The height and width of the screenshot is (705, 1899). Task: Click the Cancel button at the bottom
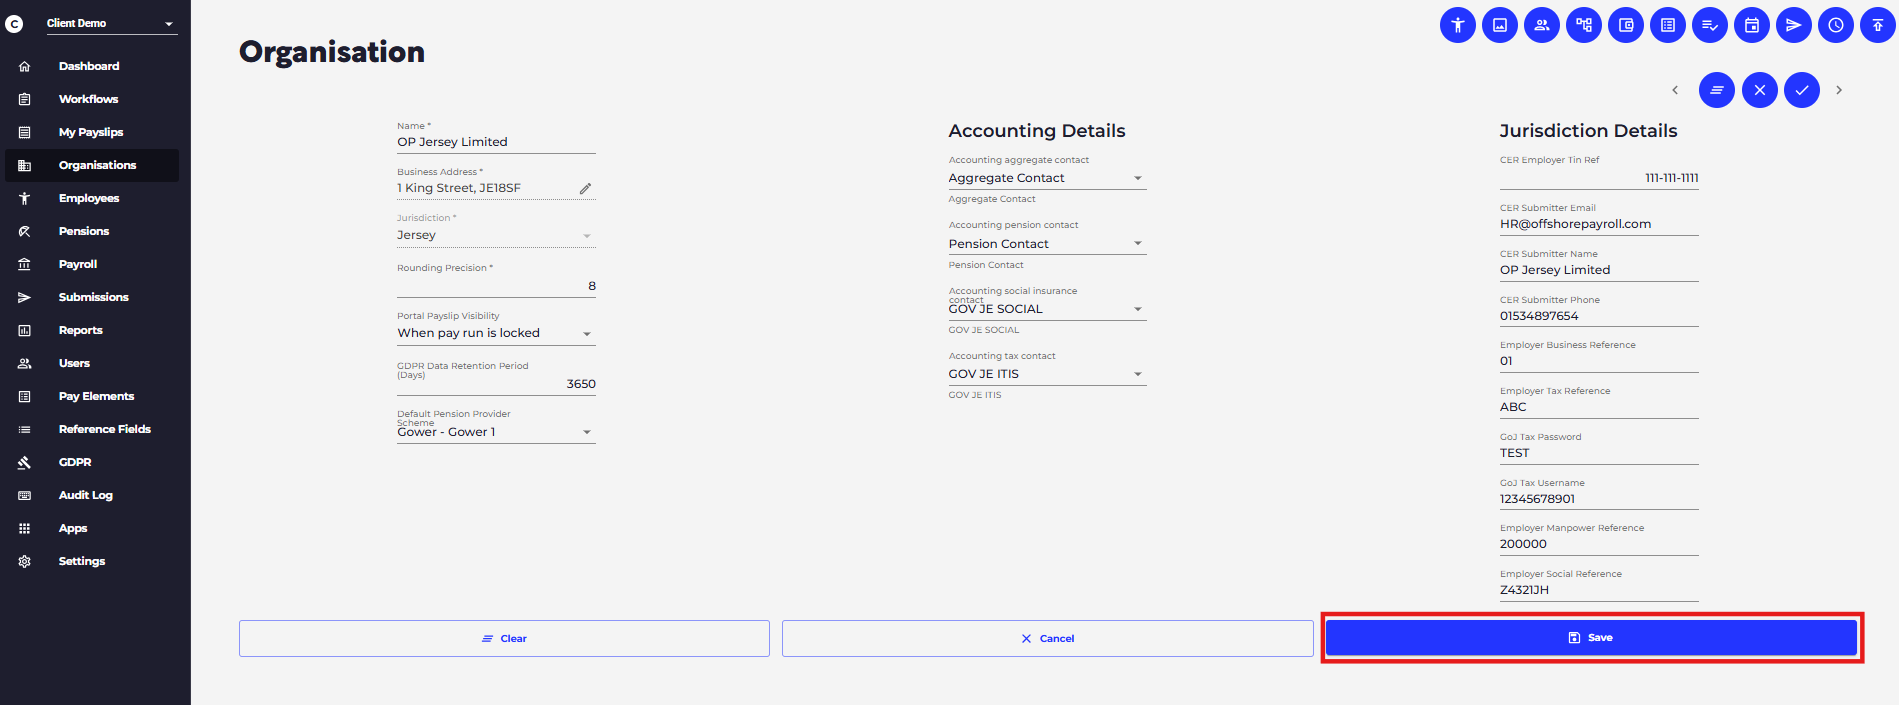(x=1047, y=638)
